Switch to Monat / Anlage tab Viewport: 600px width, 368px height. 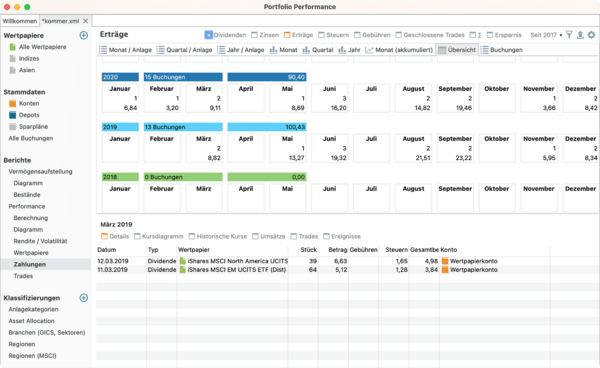(x=125, y=50)
